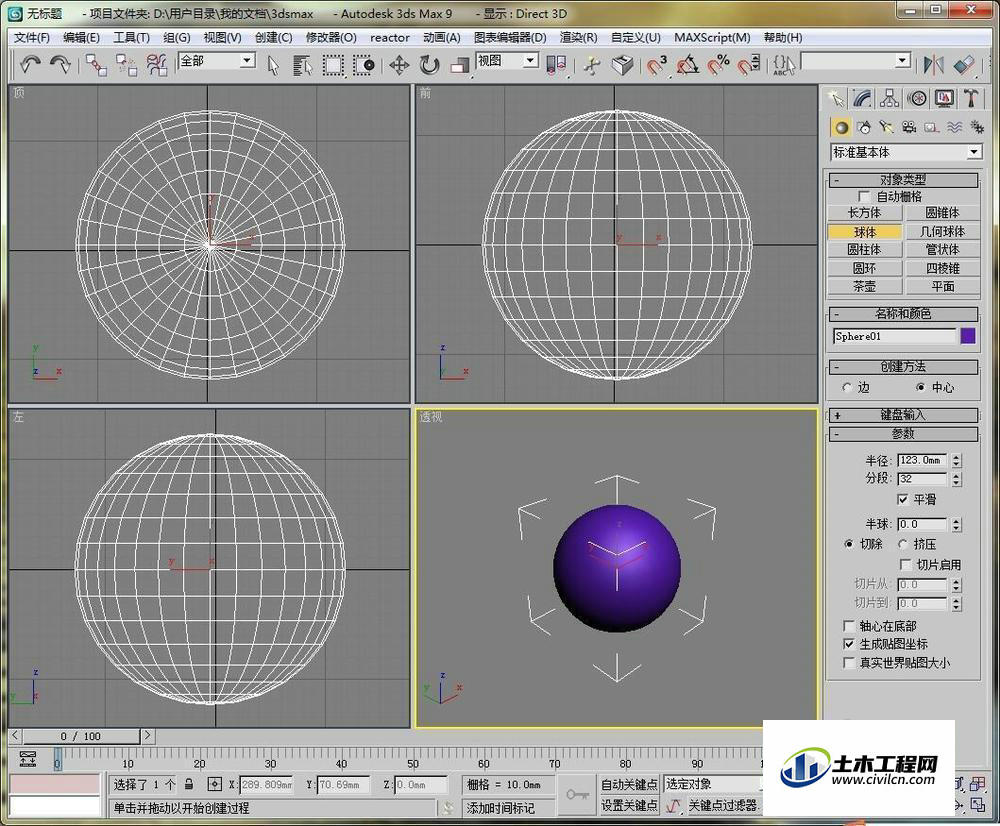Collapse the 创建方法 rollout
This screenshot has height=826, width=1000.
click(x=903, y=367)
